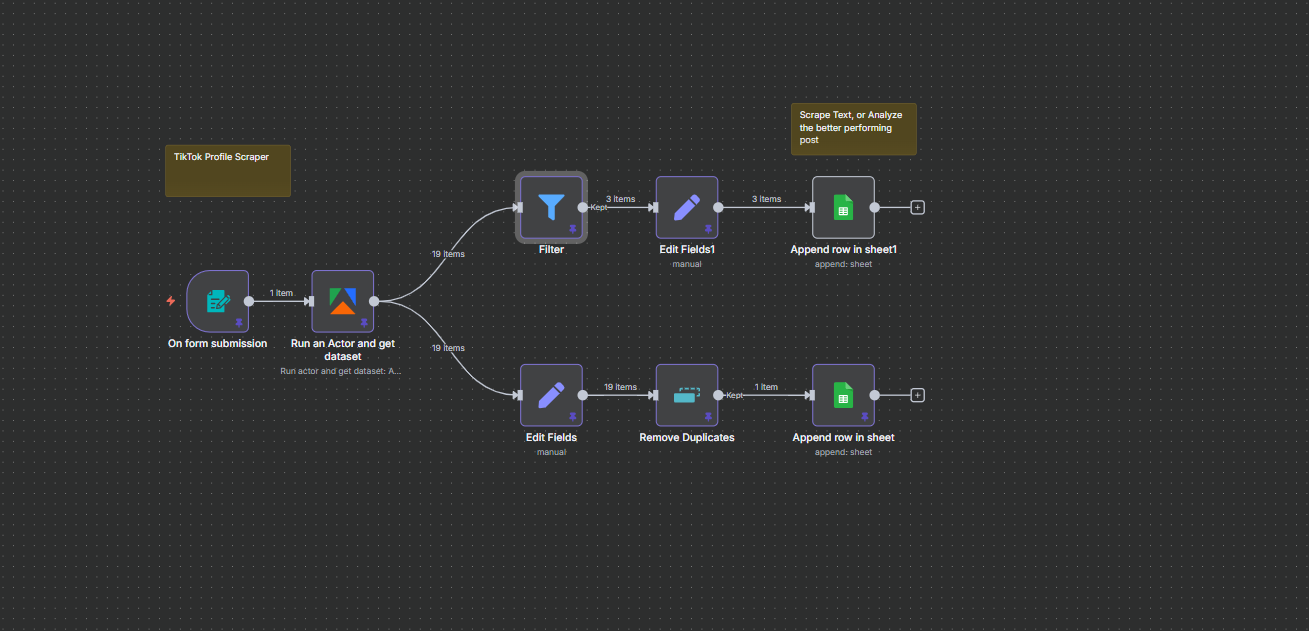This screenshot has height=631, width=1309.
Task: Click the red lightning bolt trigger icon
Action: pyautogui.click(x=171, y=300)
